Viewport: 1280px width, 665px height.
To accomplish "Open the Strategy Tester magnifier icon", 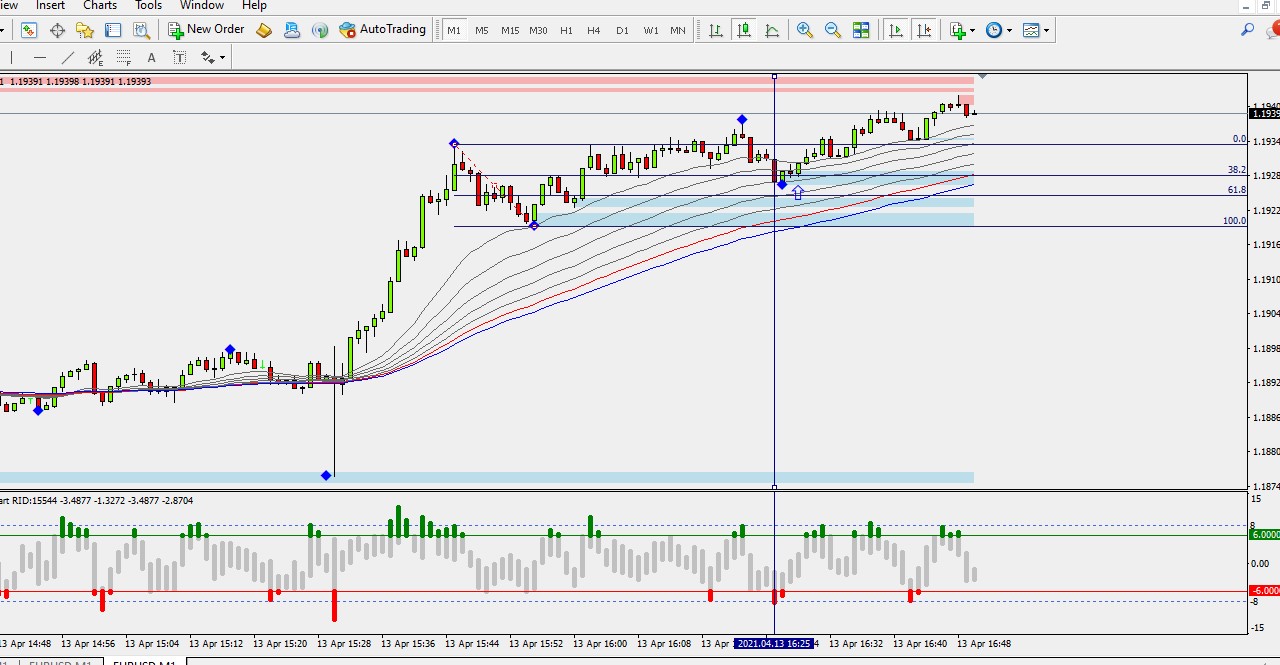I will coord(141,30).
